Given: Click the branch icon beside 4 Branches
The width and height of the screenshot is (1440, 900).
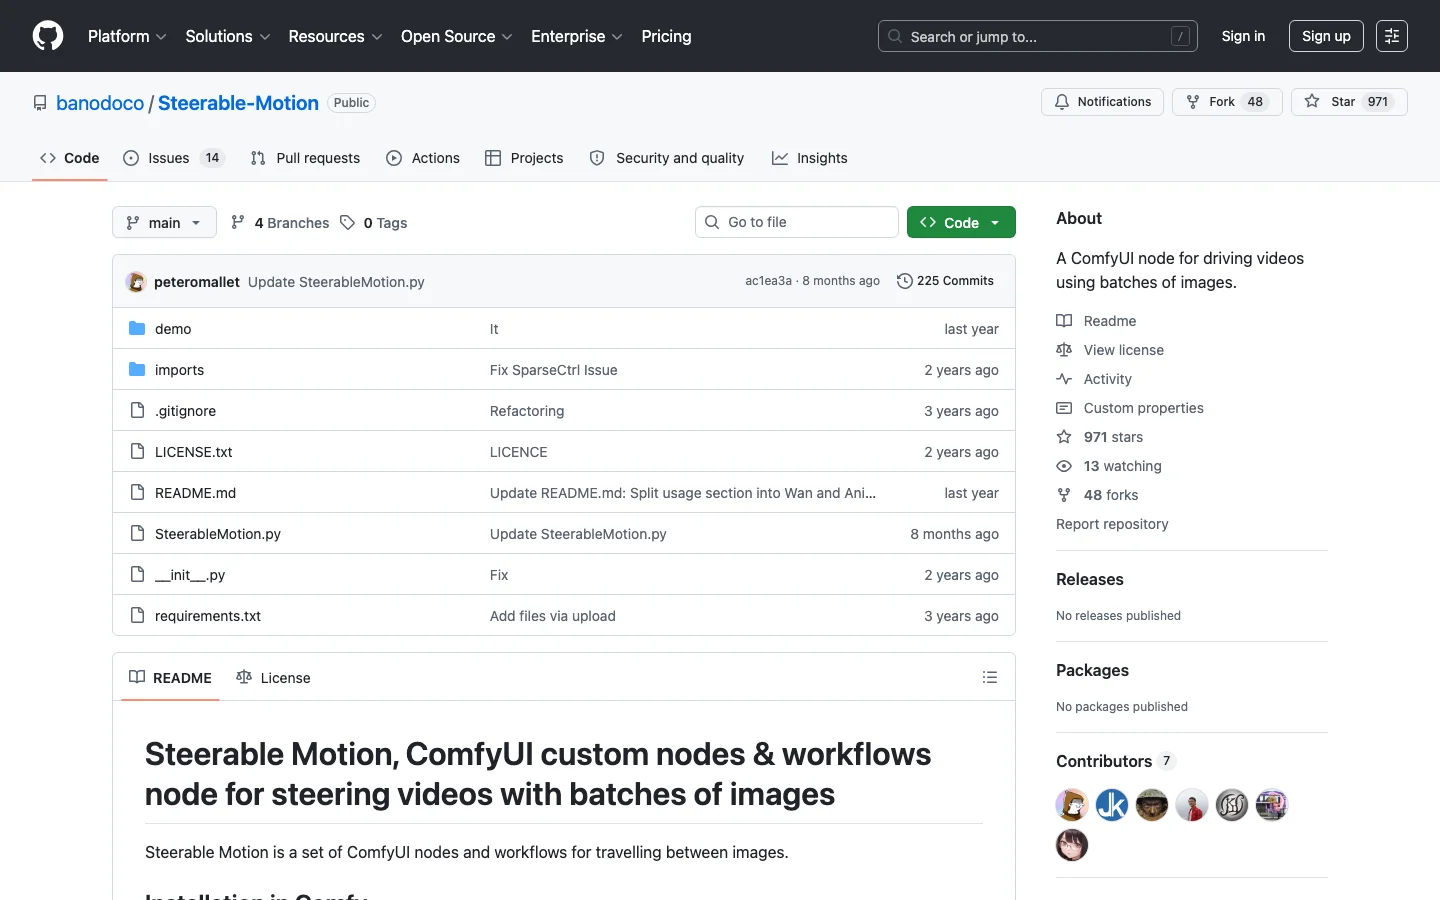Looking at the screenshot, I should tap(238, 222).
